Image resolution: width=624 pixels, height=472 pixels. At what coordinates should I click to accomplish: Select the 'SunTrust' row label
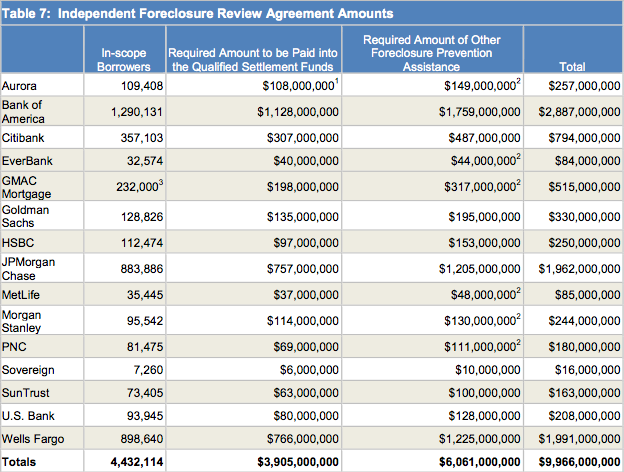pyautogui.click(x=25, y=393)
